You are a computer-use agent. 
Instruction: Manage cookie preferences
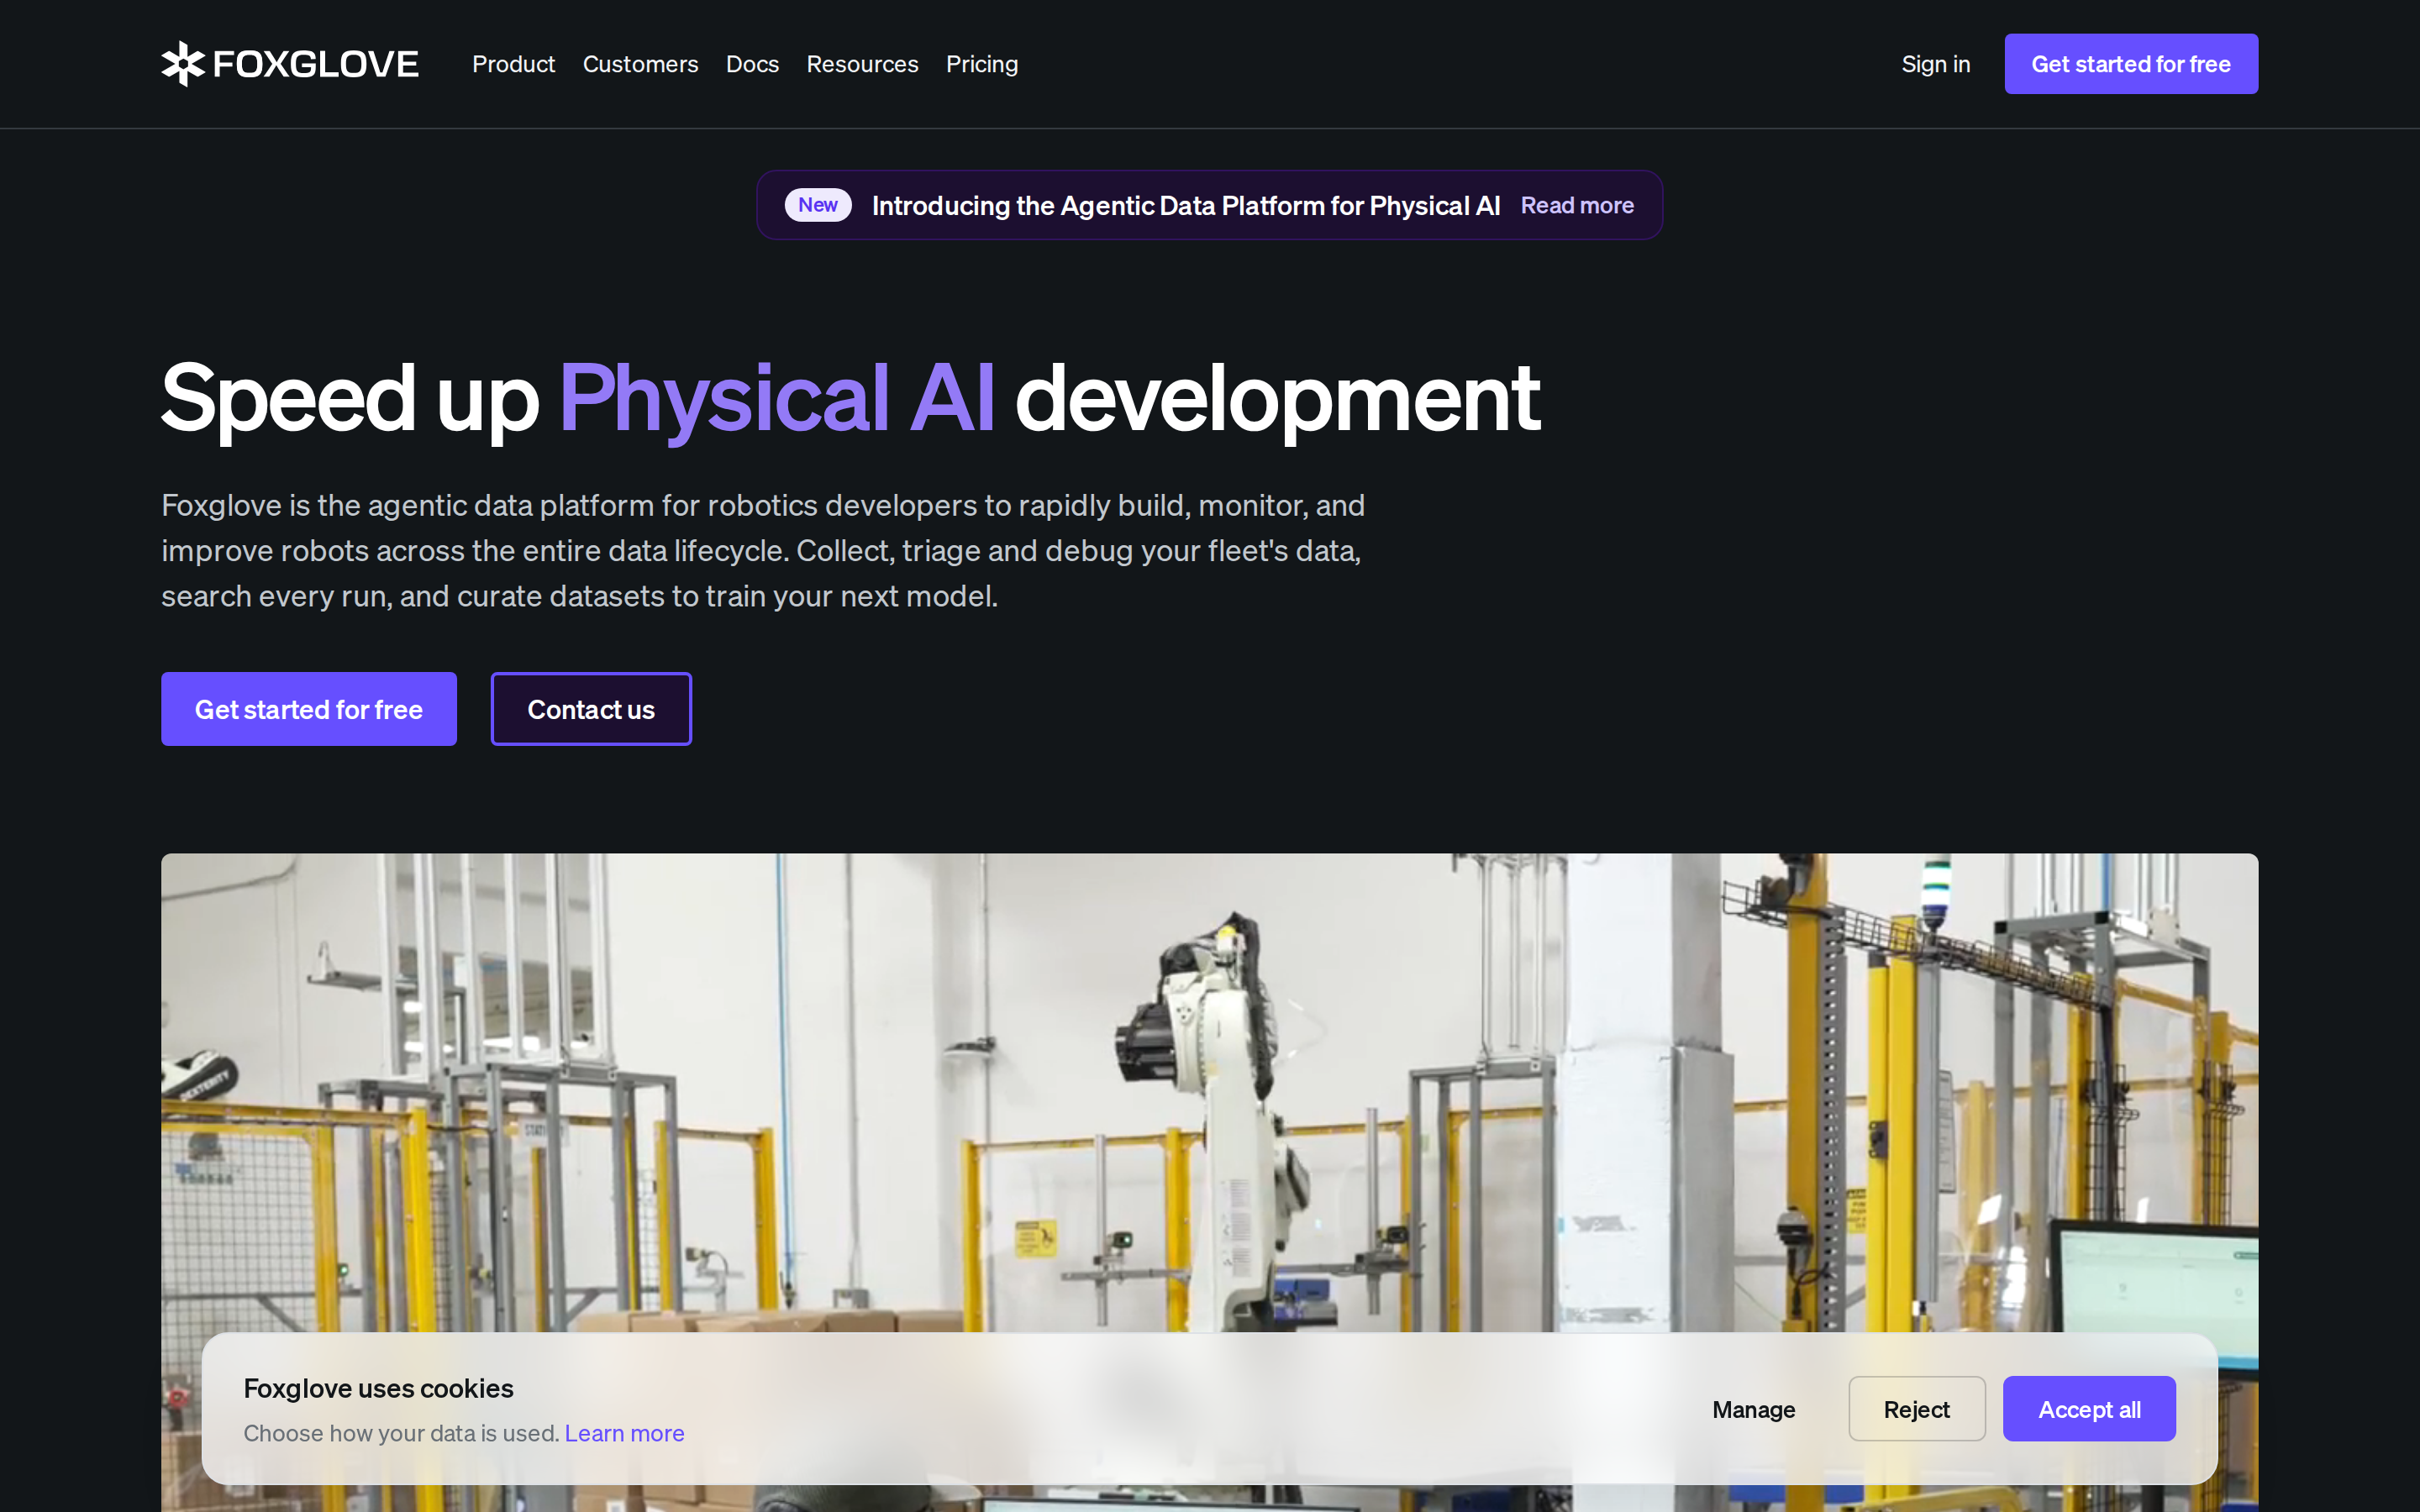click(1754, 1409)
